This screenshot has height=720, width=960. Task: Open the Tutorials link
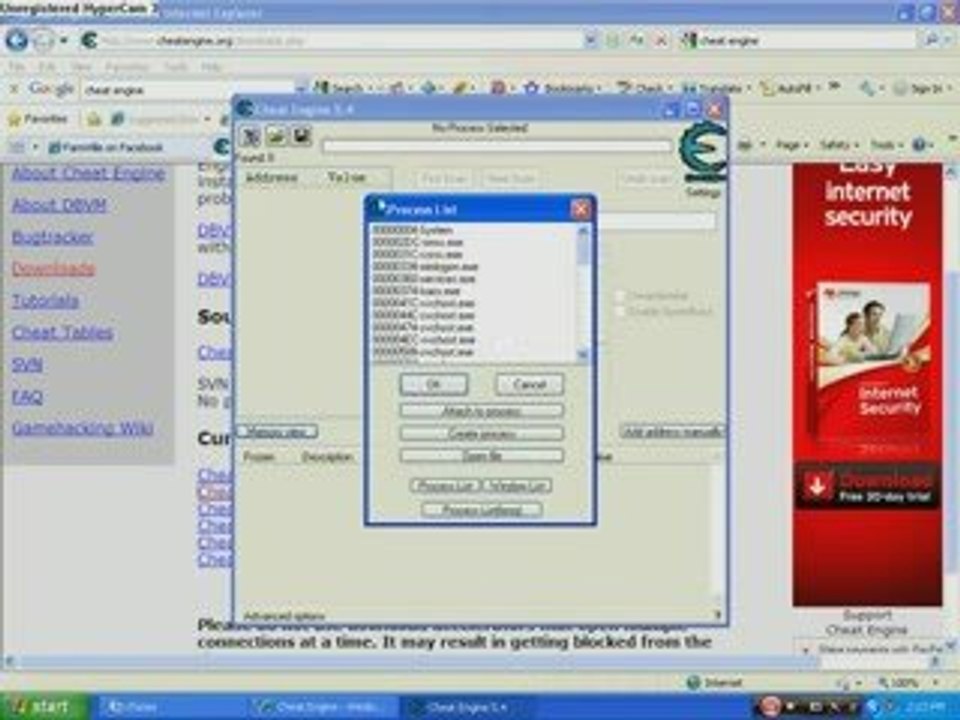point(45,301)
